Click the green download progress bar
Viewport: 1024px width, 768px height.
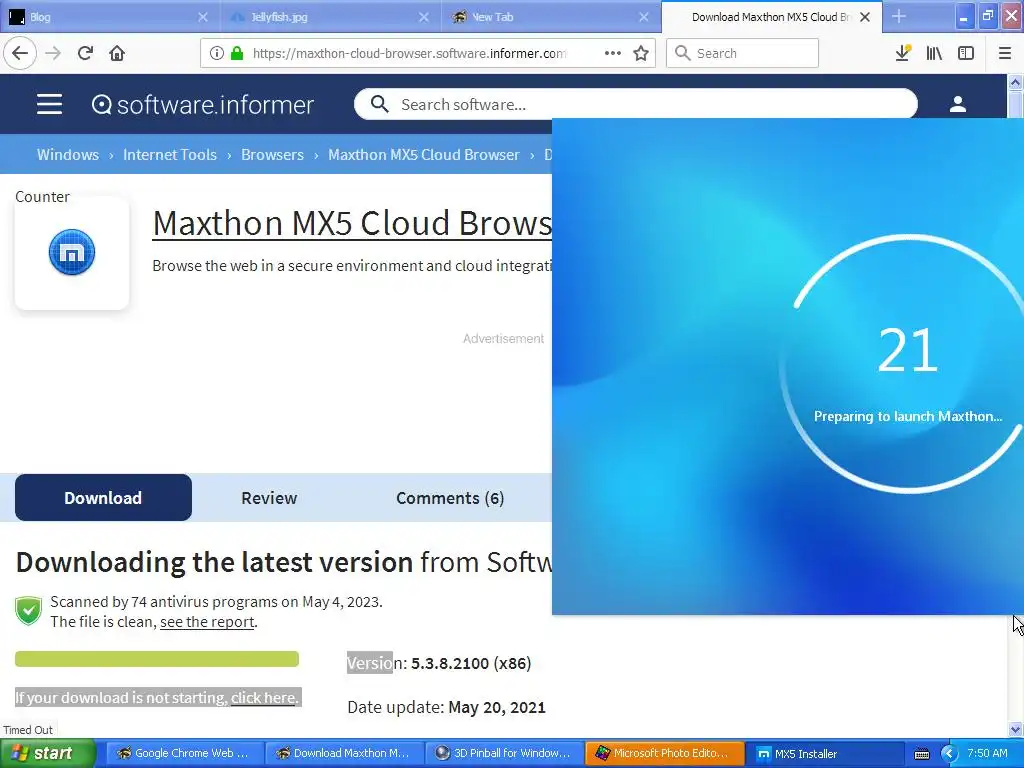[x=157, y=659]
